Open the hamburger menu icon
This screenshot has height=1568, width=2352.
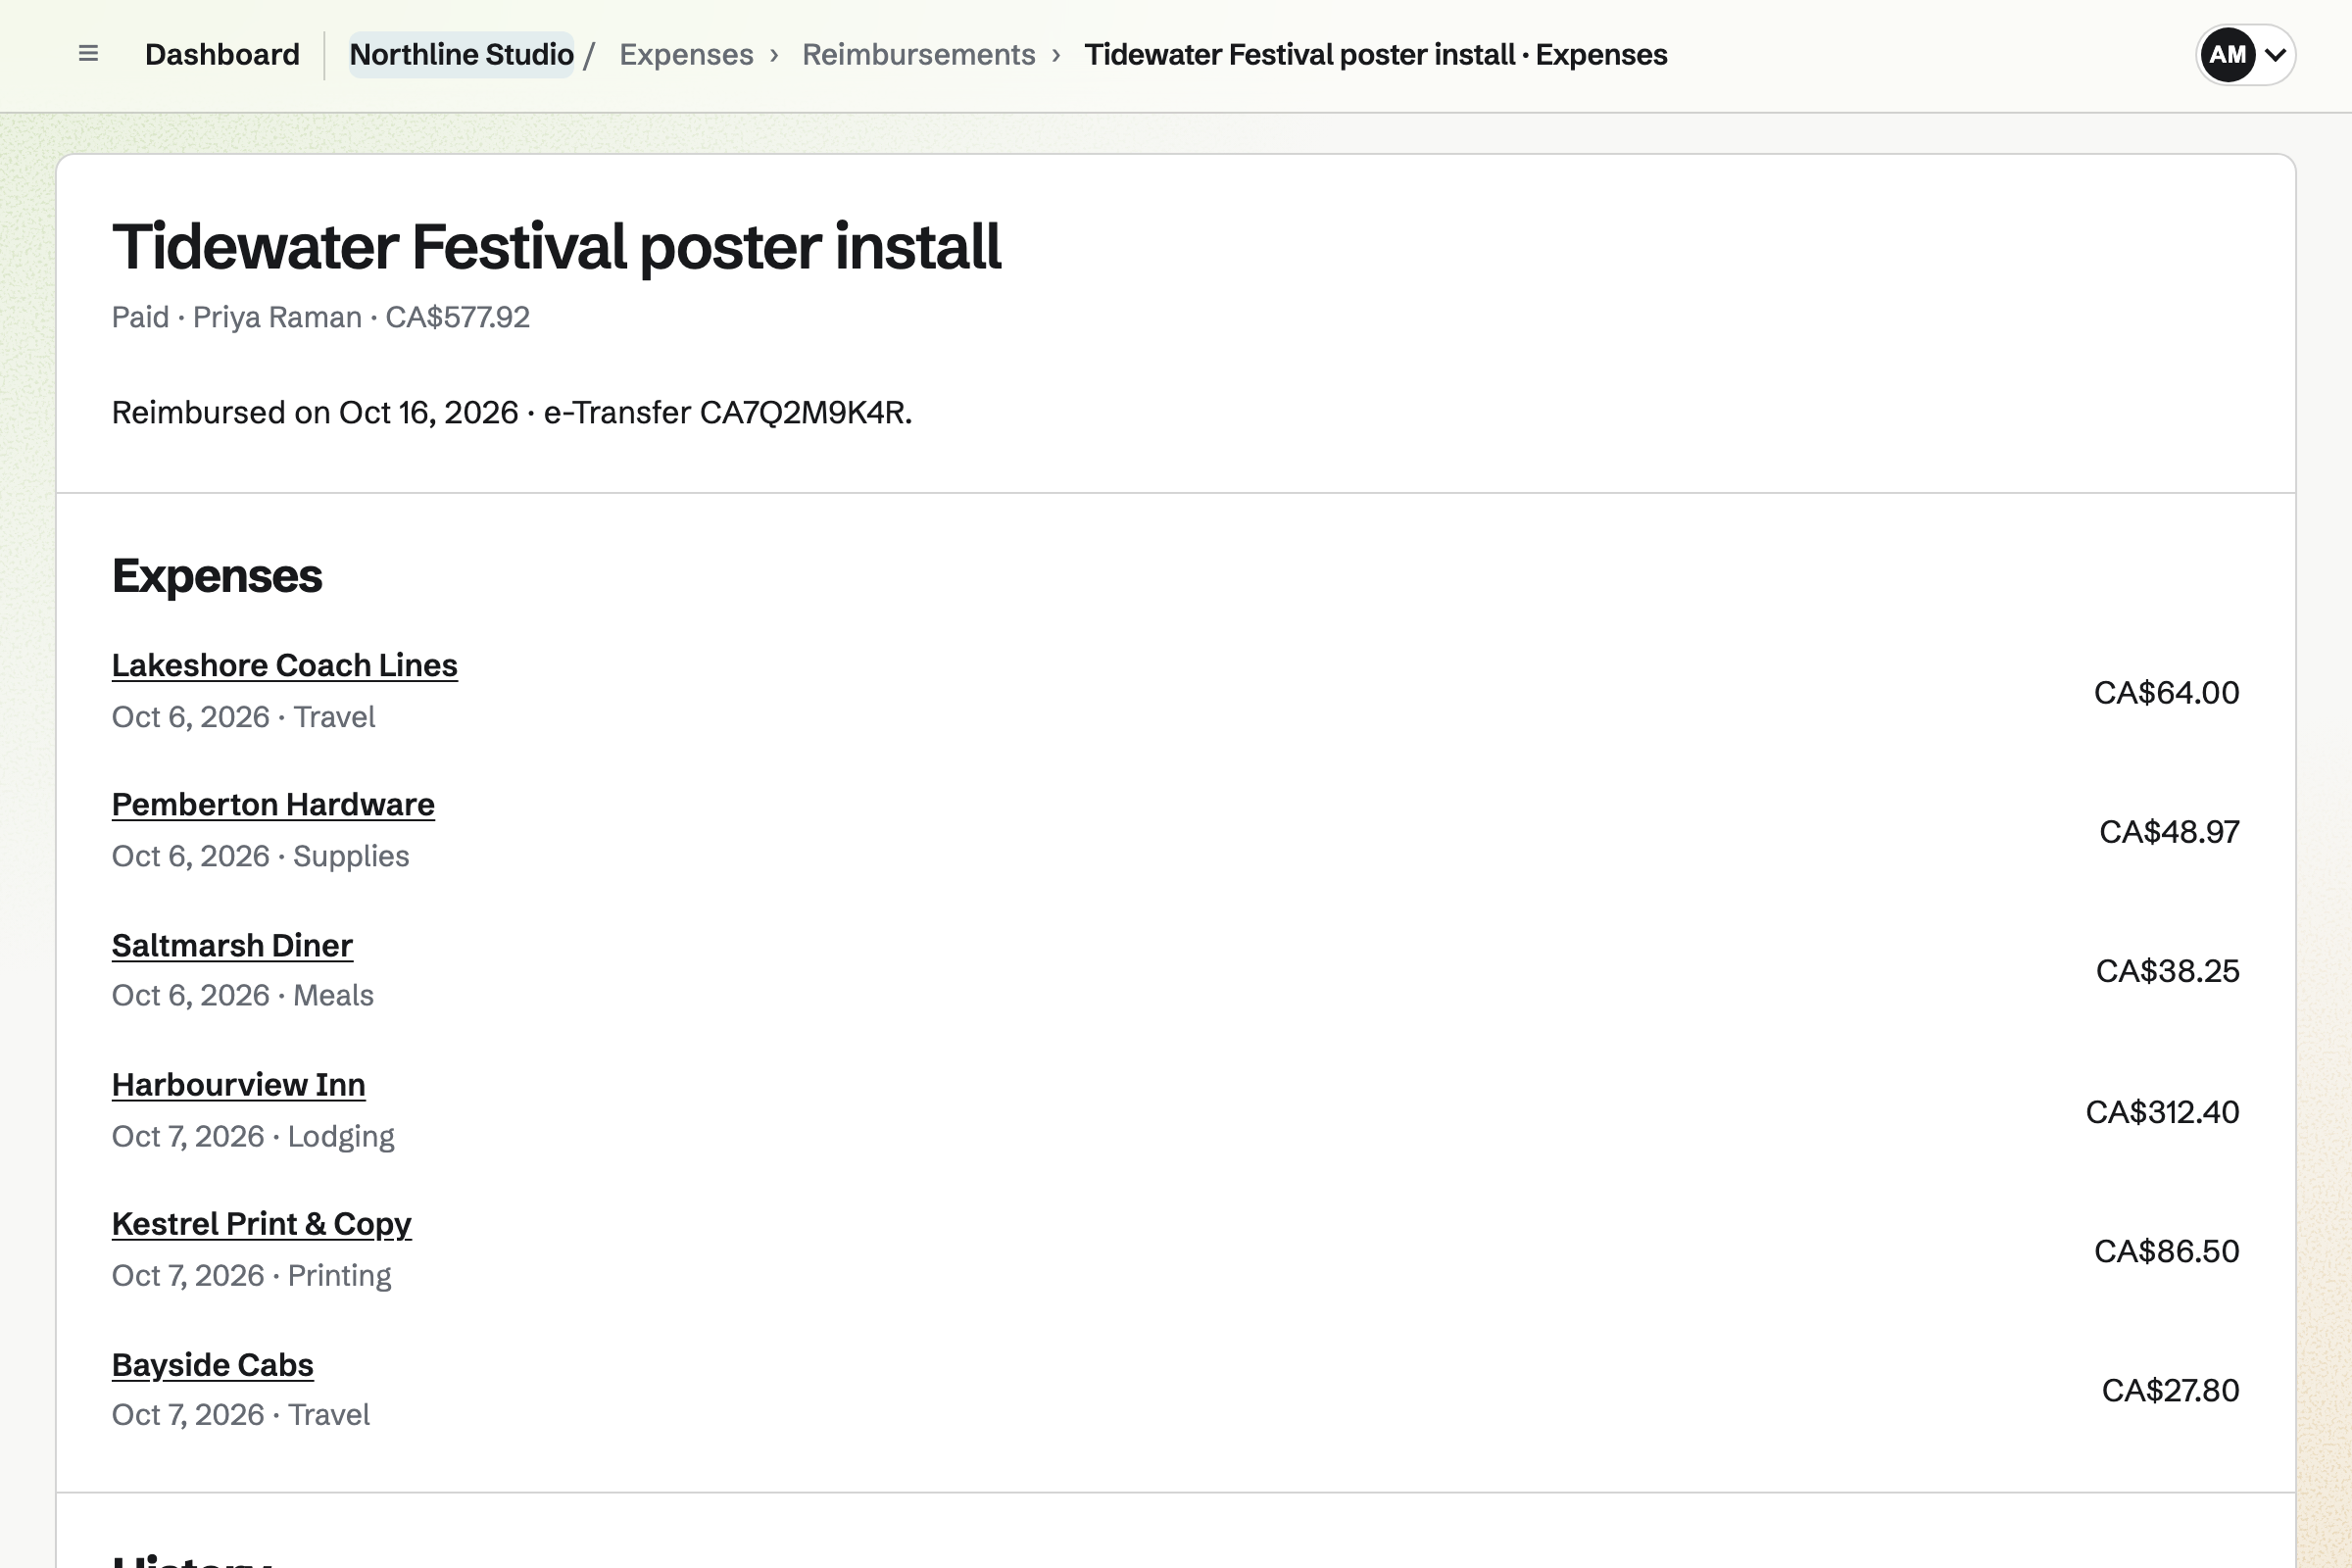(88, 54)
